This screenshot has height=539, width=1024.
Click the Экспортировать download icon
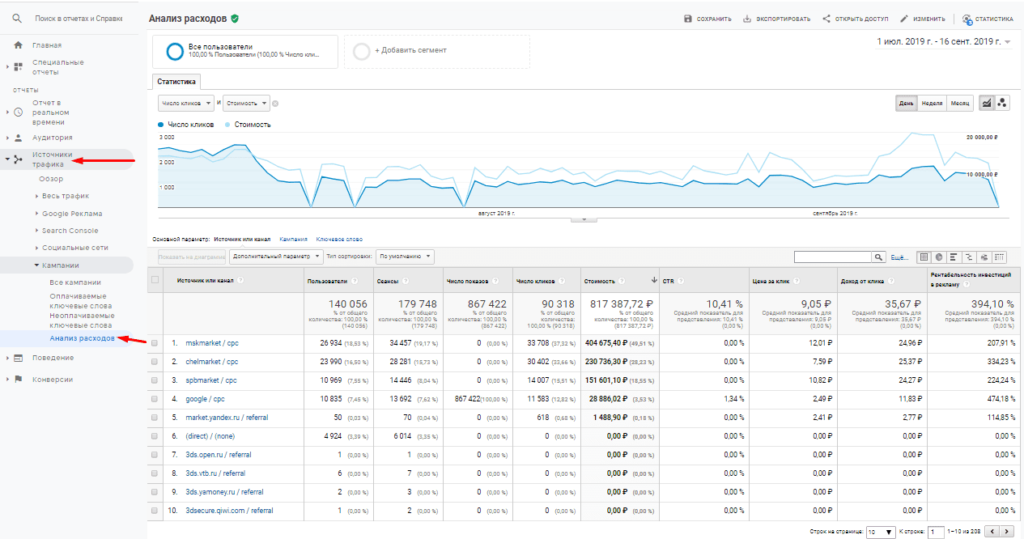(x=747, y=19)
